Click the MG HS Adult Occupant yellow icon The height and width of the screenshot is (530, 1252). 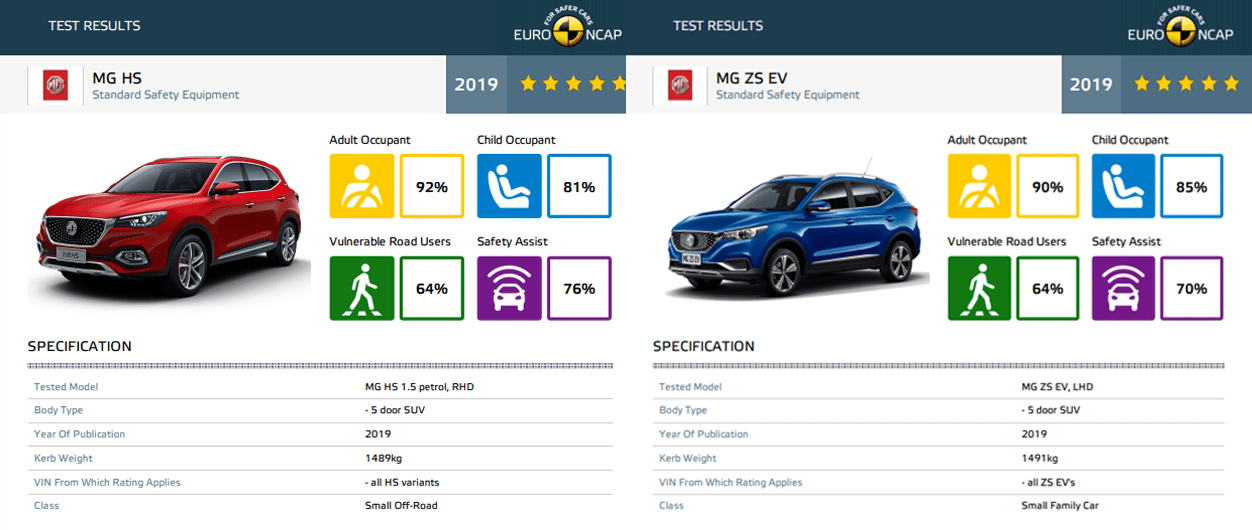click(x=361, y=186)
